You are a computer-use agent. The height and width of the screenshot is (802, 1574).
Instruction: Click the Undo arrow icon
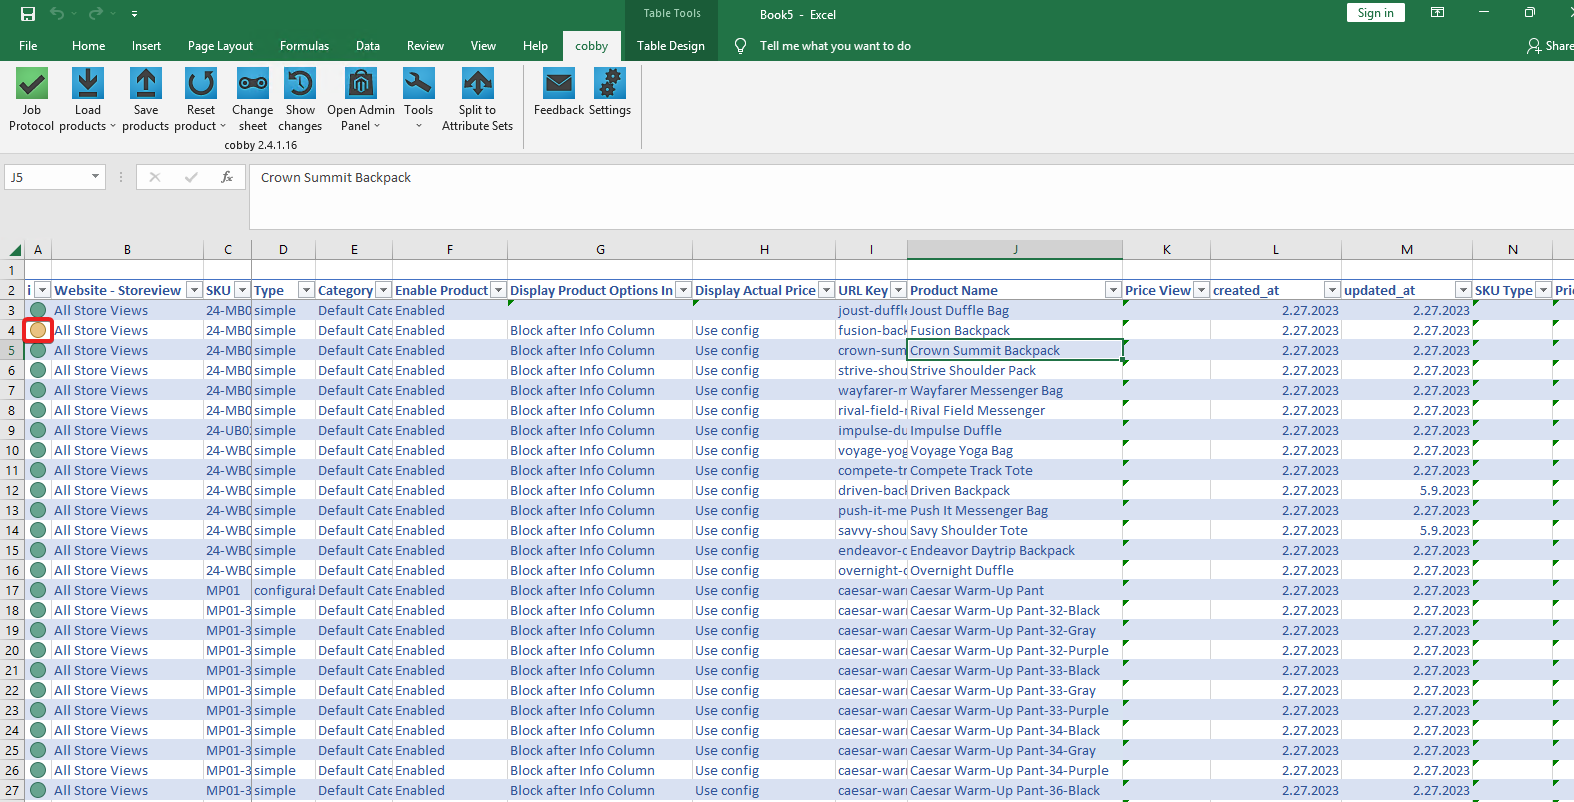click(57, 14)
